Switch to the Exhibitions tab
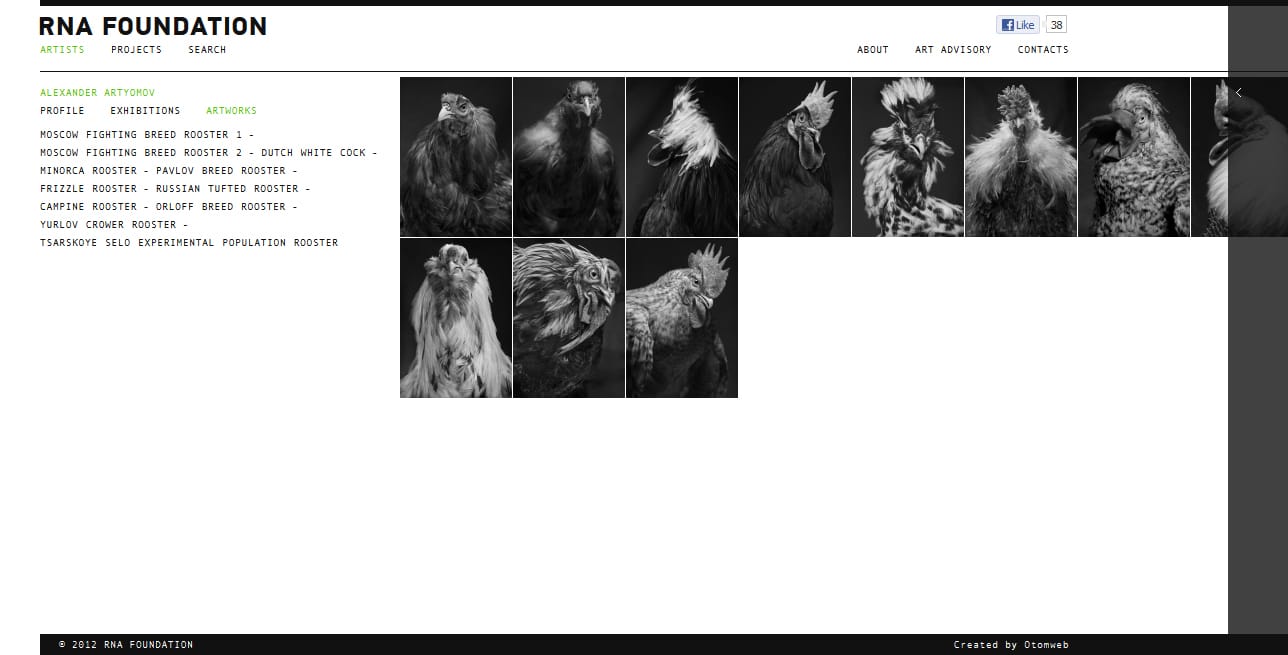 (x=145, y=111)
